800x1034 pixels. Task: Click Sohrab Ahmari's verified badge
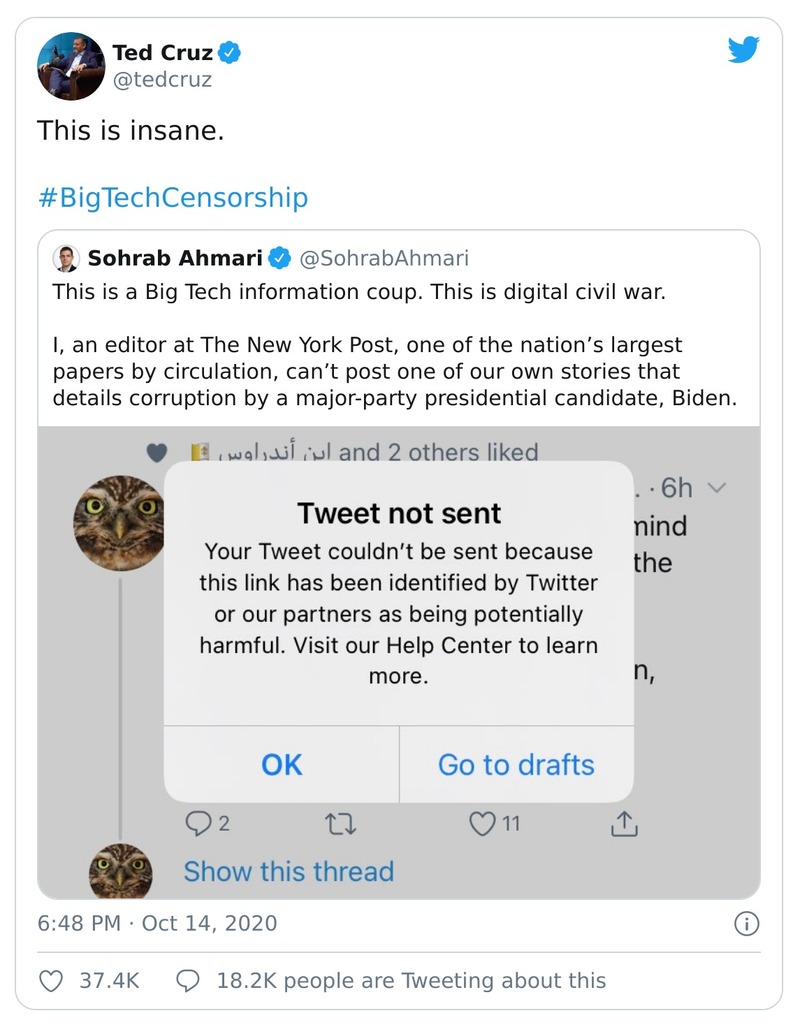pyautogui.click(x=281, y=259)
